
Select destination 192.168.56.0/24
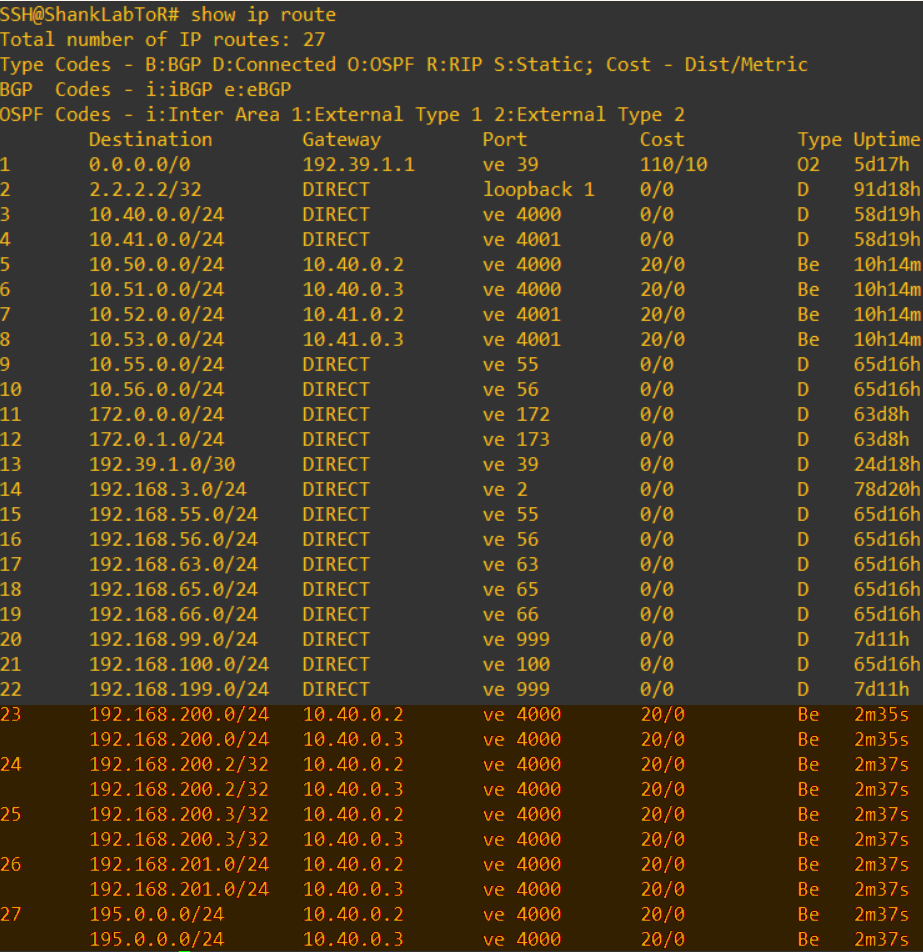click(174, 539)
